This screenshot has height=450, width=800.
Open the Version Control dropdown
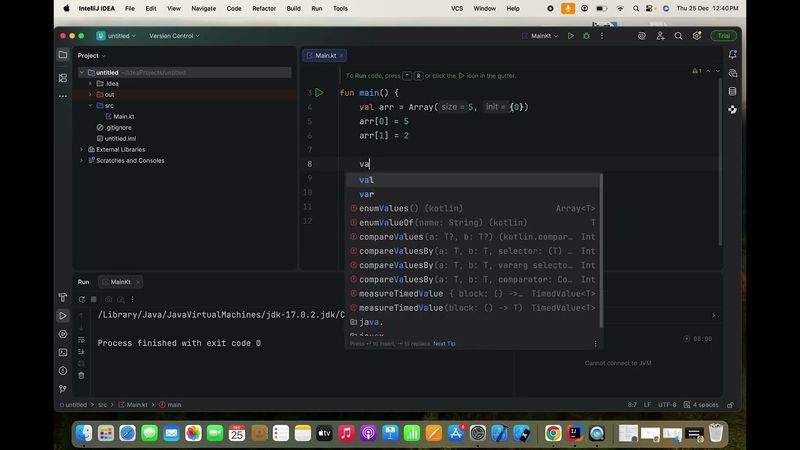(174, 36)
